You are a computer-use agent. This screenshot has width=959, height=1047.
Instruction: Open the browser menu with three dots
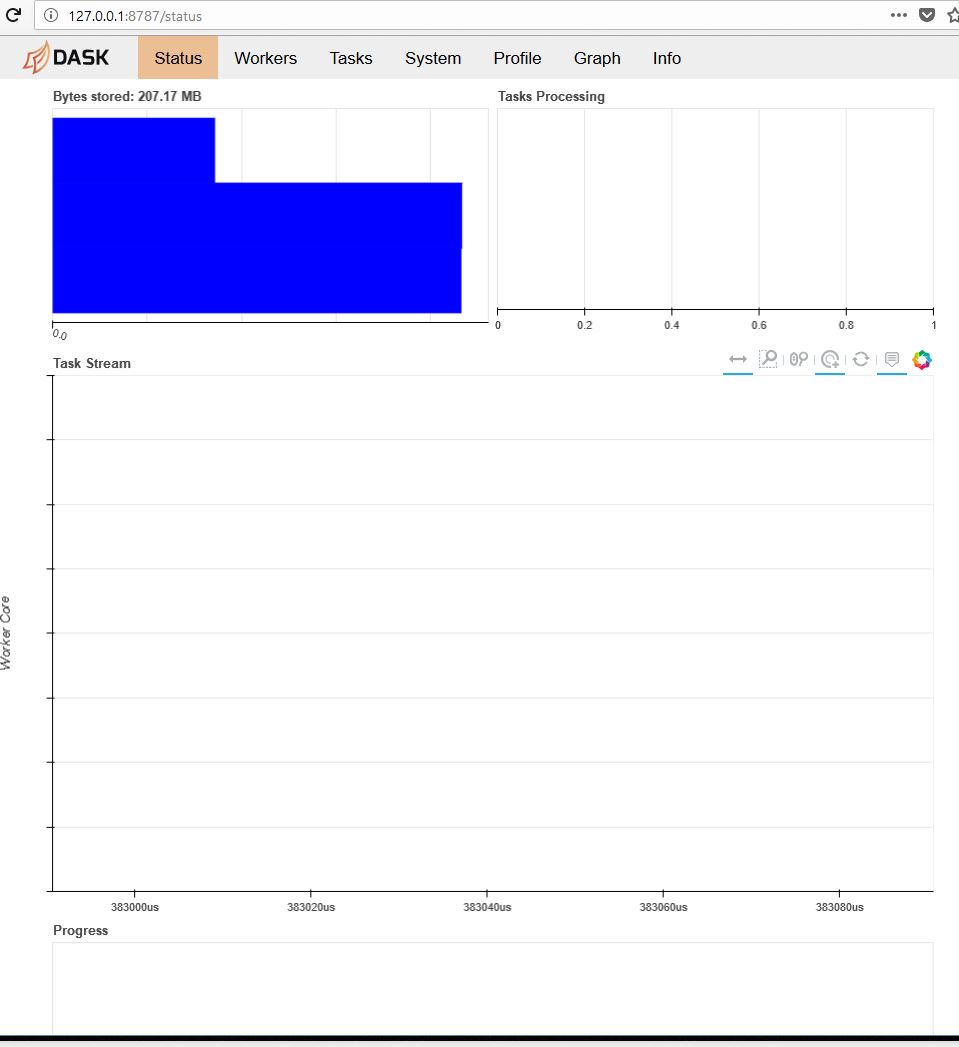click(899, 15)
